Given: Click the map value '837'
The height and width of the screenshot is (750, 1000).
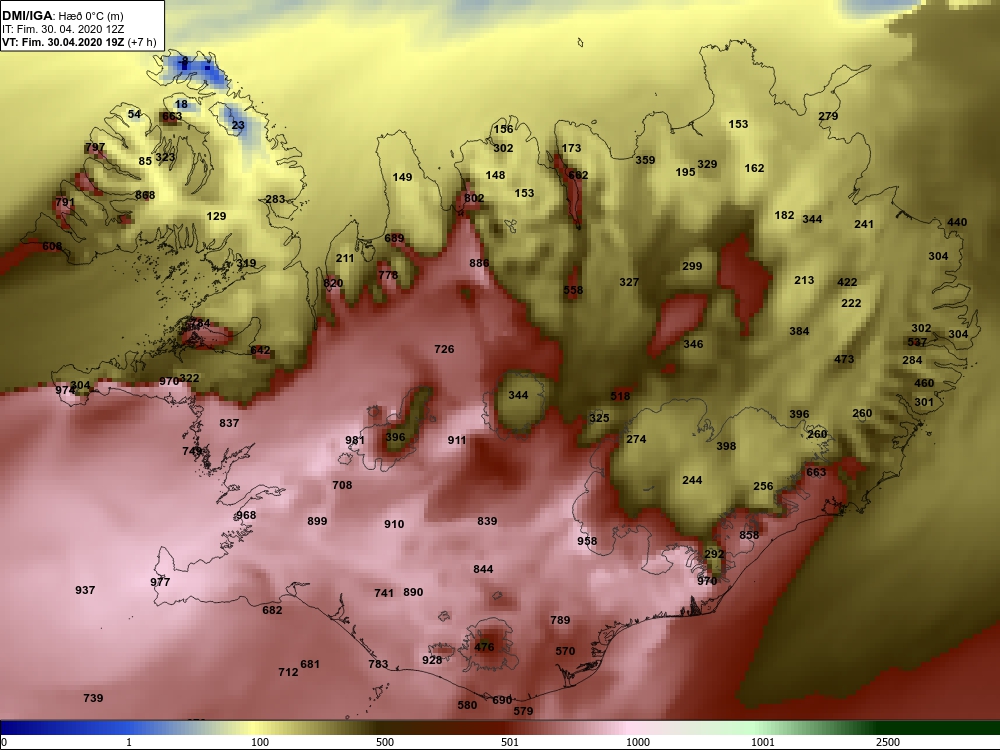Looking at the screenshot, I should pyautogui.click(x=229, y=423).
